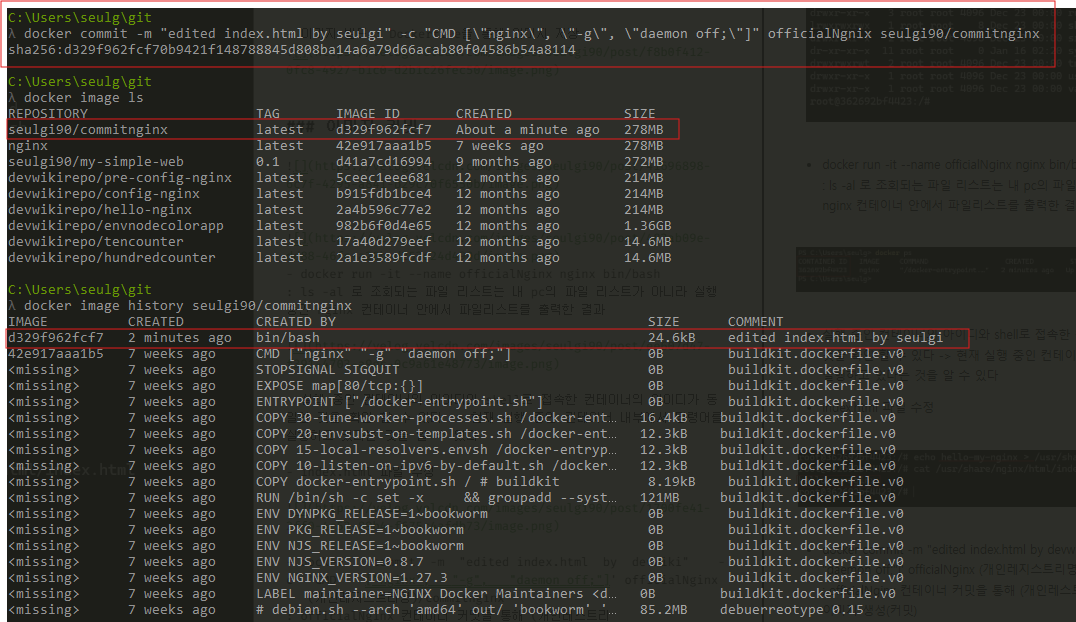Click image ID 5ceec1eee681
This screenshot has width=1076, height=622.
coord(384,177)
